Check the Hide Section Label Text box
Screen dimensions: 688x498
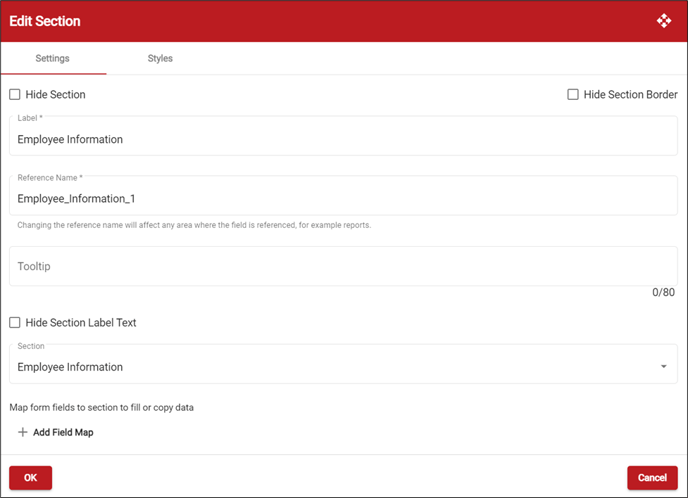(x=14, y=322)
